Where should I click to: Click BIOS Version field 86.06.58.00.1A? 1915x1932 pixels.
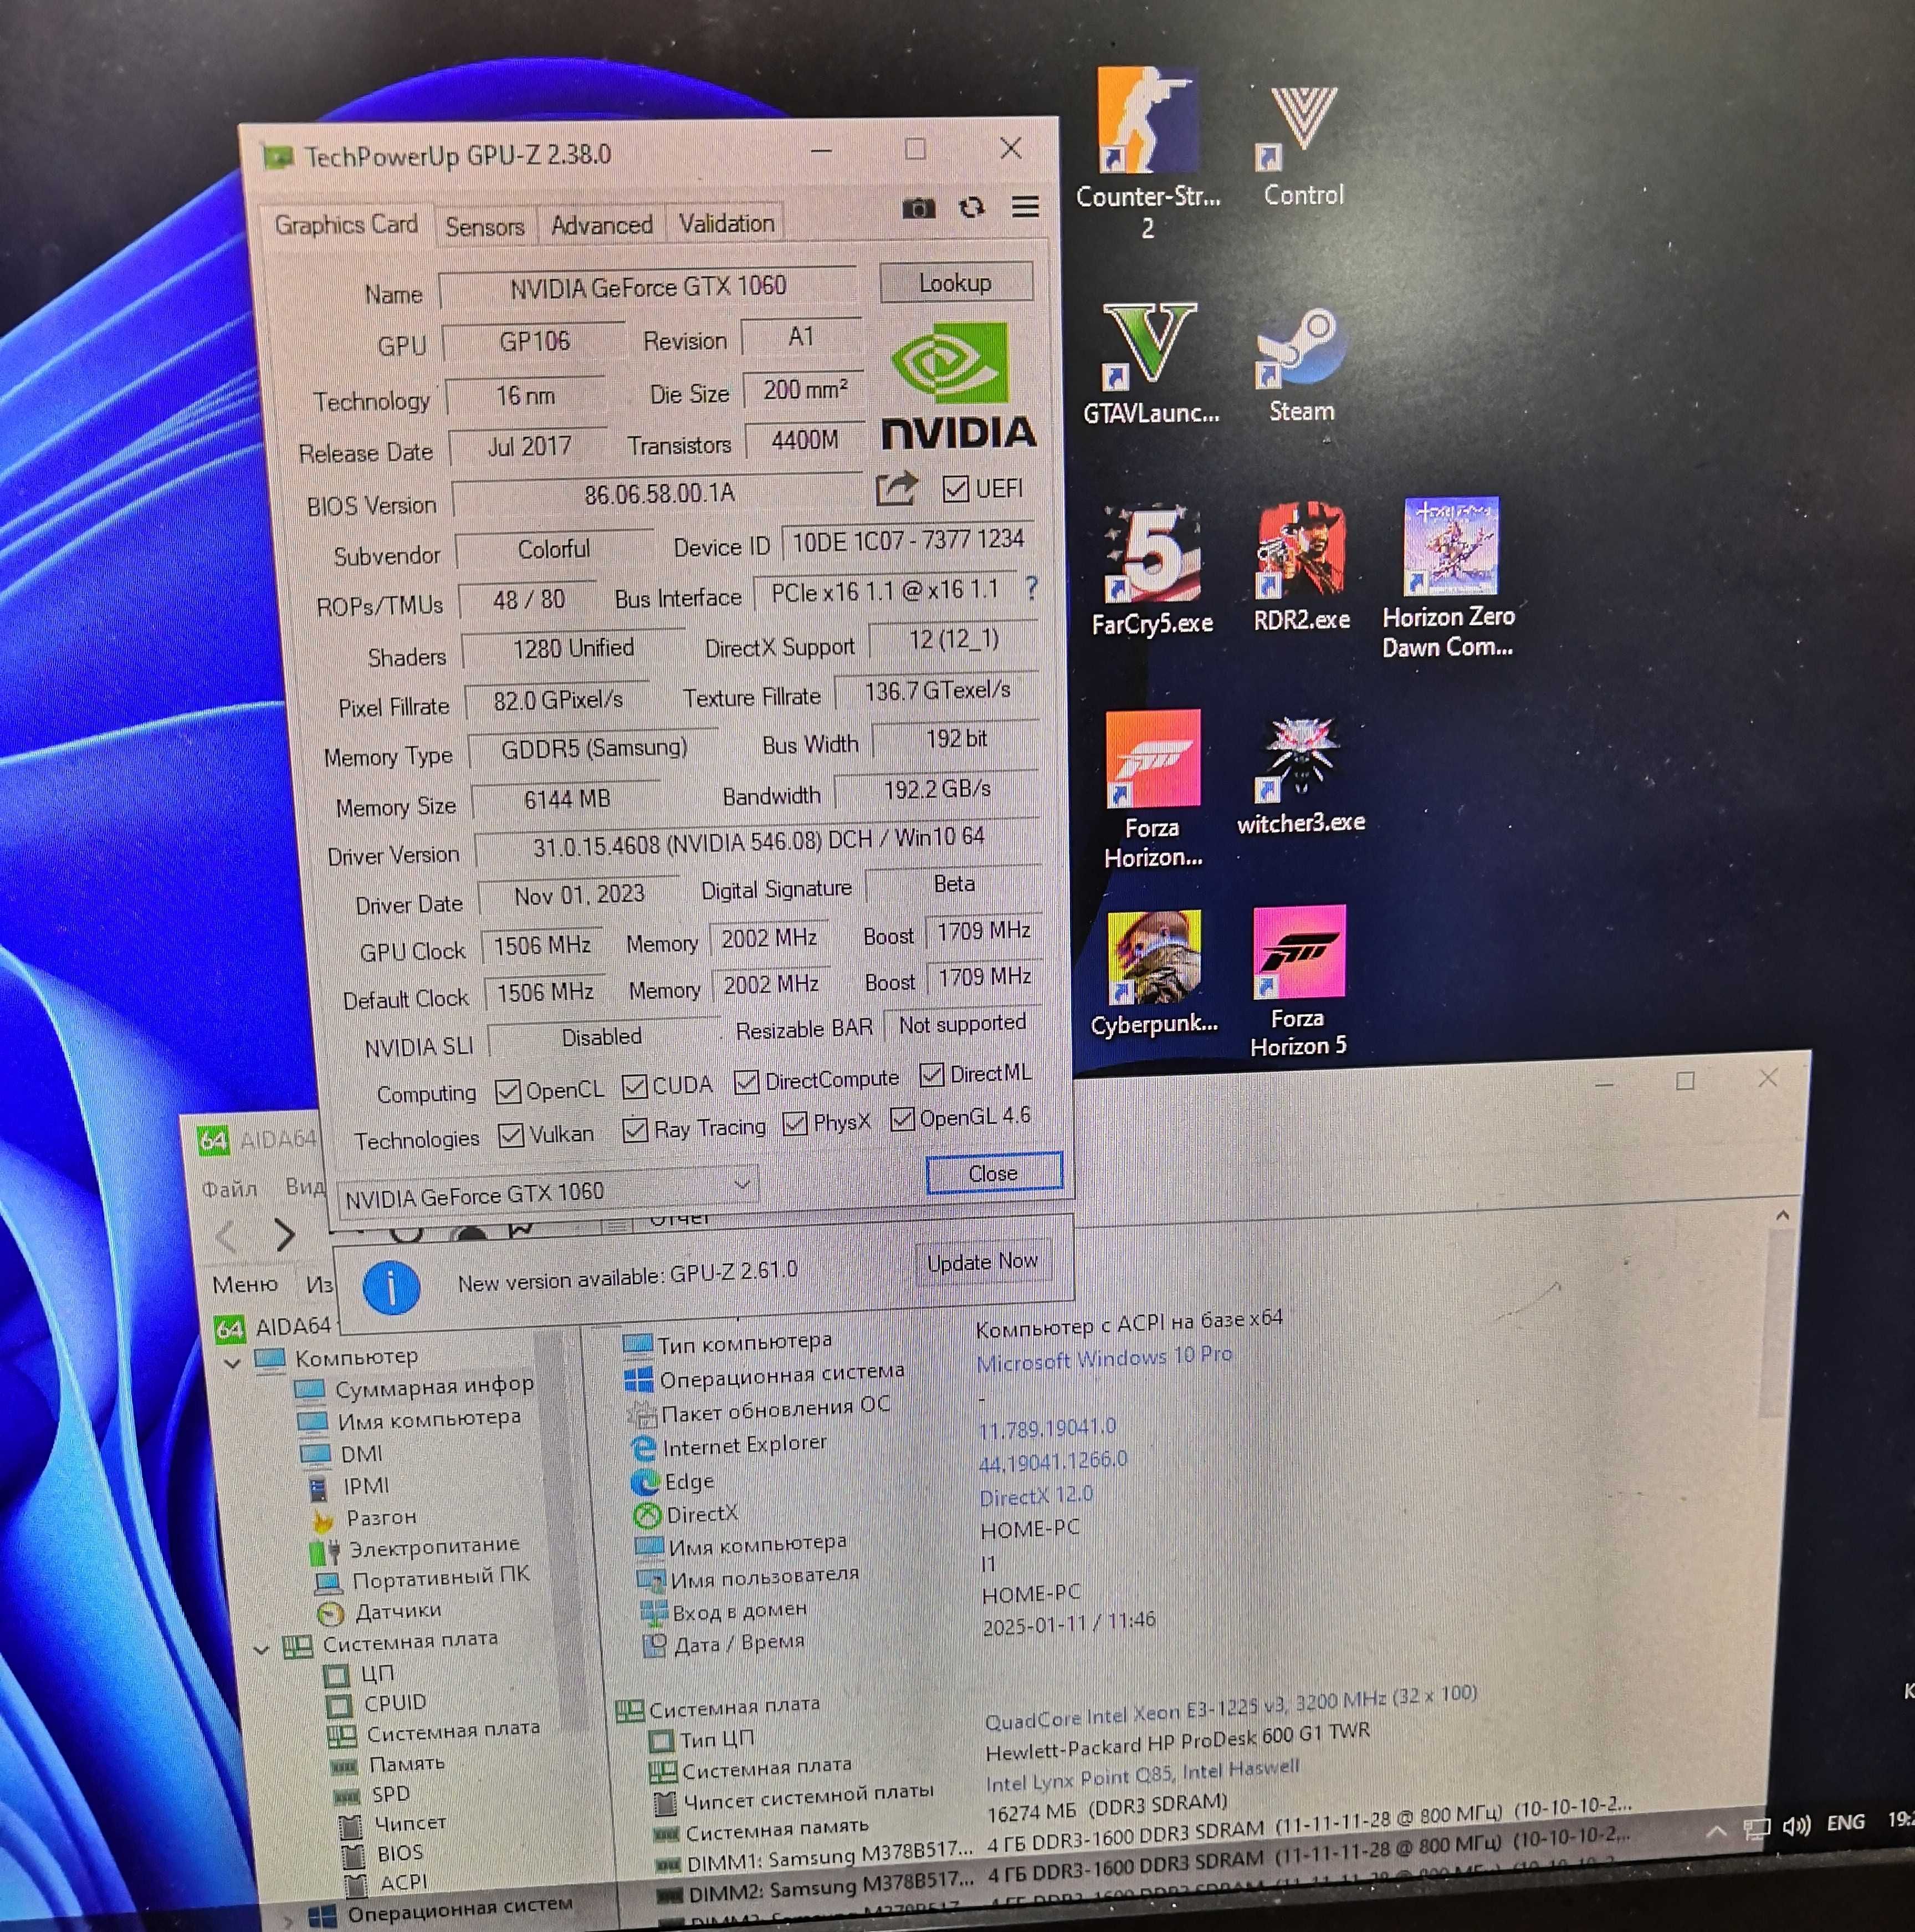pyautogui.click(x=659, y=493)
